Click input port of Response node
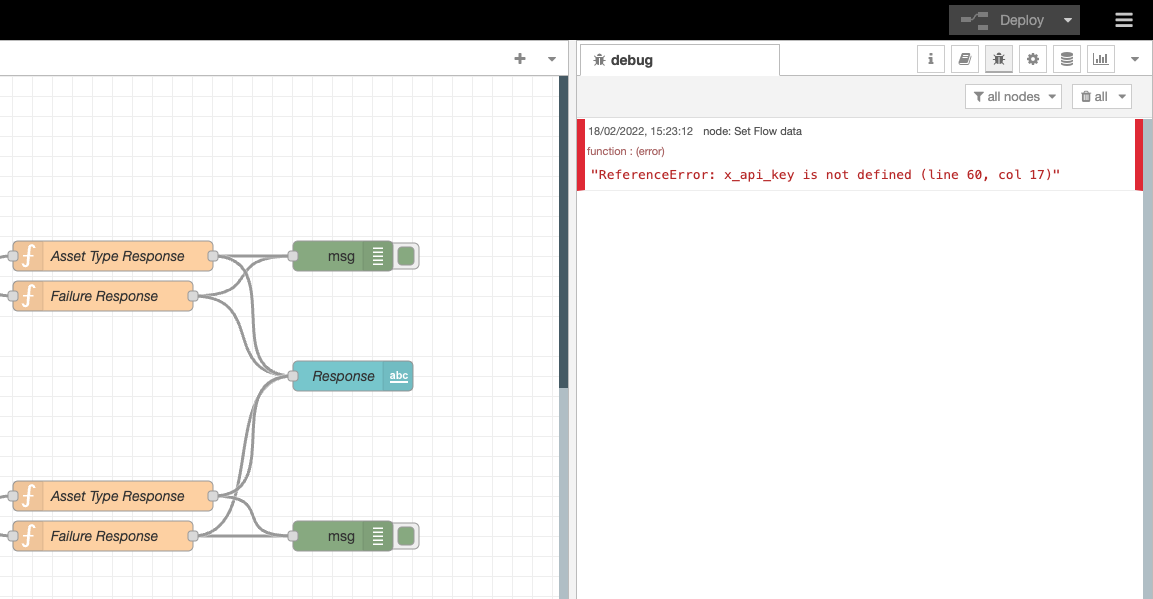The image size is (1153, 599). click(293, 376)
